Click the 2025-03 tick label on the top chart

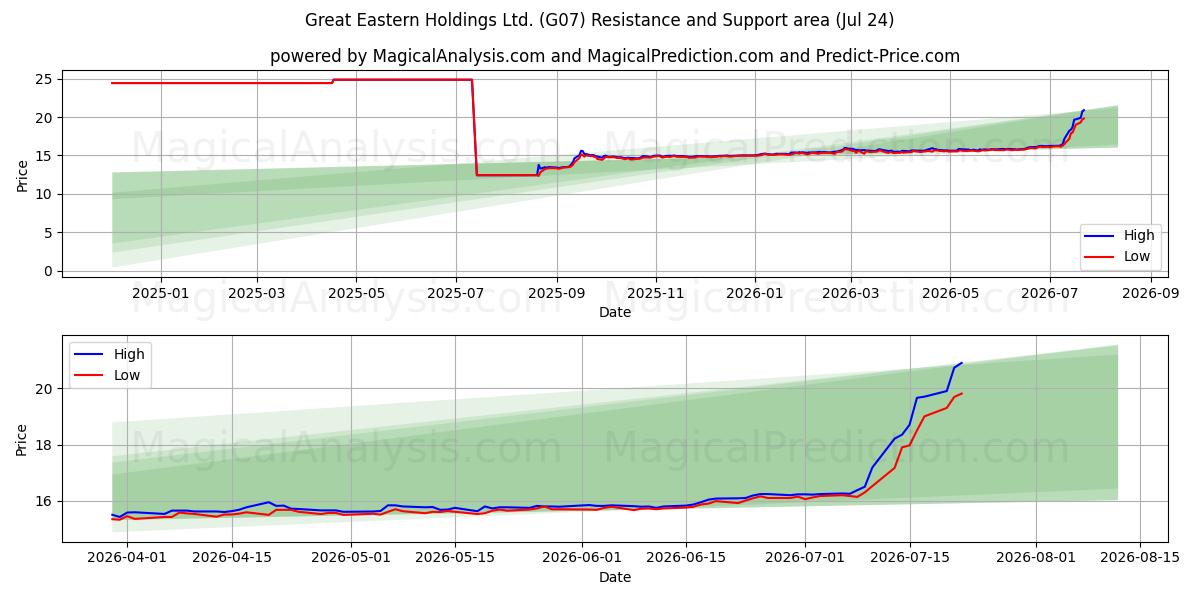[x=257, y=293]
